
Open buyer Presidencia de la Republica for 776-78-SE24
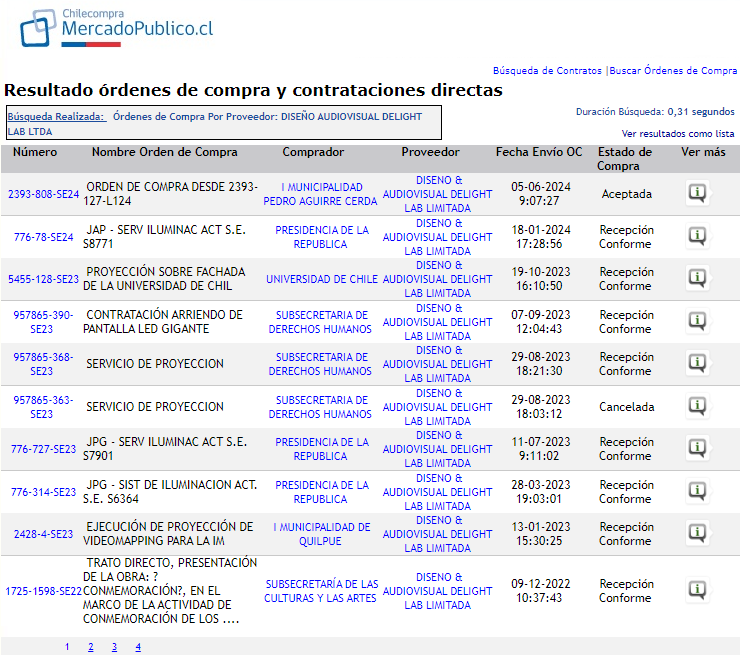pos(321,237)
